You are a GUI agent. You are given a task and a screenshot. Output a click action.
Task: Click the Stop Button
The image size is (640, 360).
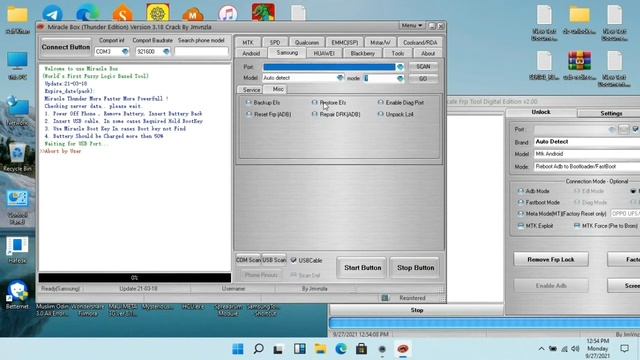(416, 268)
